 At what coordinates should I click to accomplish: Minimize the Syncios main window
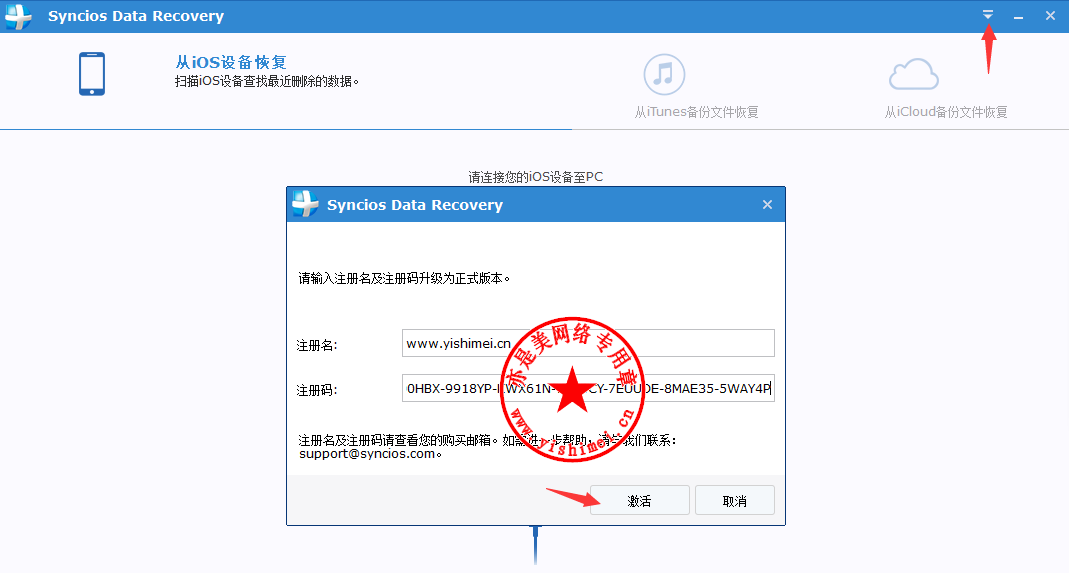click(1018, 16)
